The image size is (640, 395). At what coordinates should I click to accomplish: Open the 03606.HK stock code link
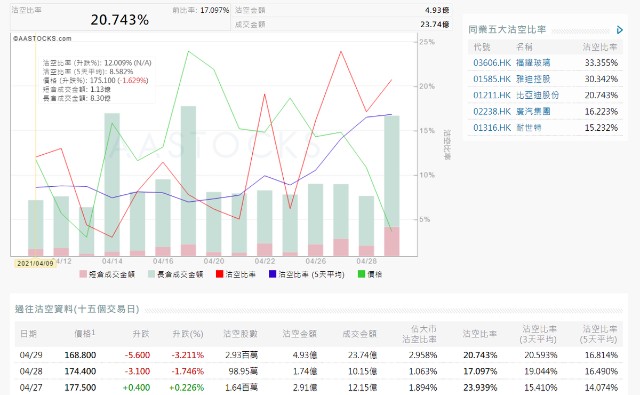[x=492, y=63]
